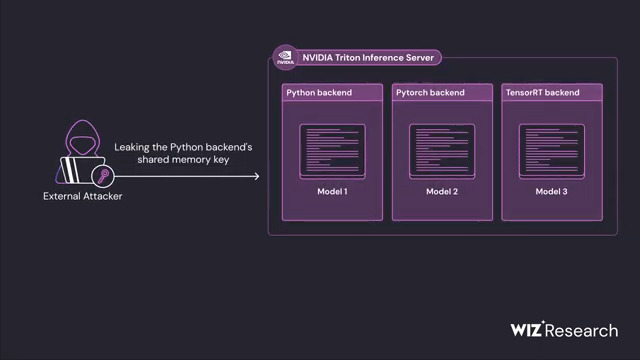Click the Model 3 code screen icon
640x360 pixels.
point(551,151)
